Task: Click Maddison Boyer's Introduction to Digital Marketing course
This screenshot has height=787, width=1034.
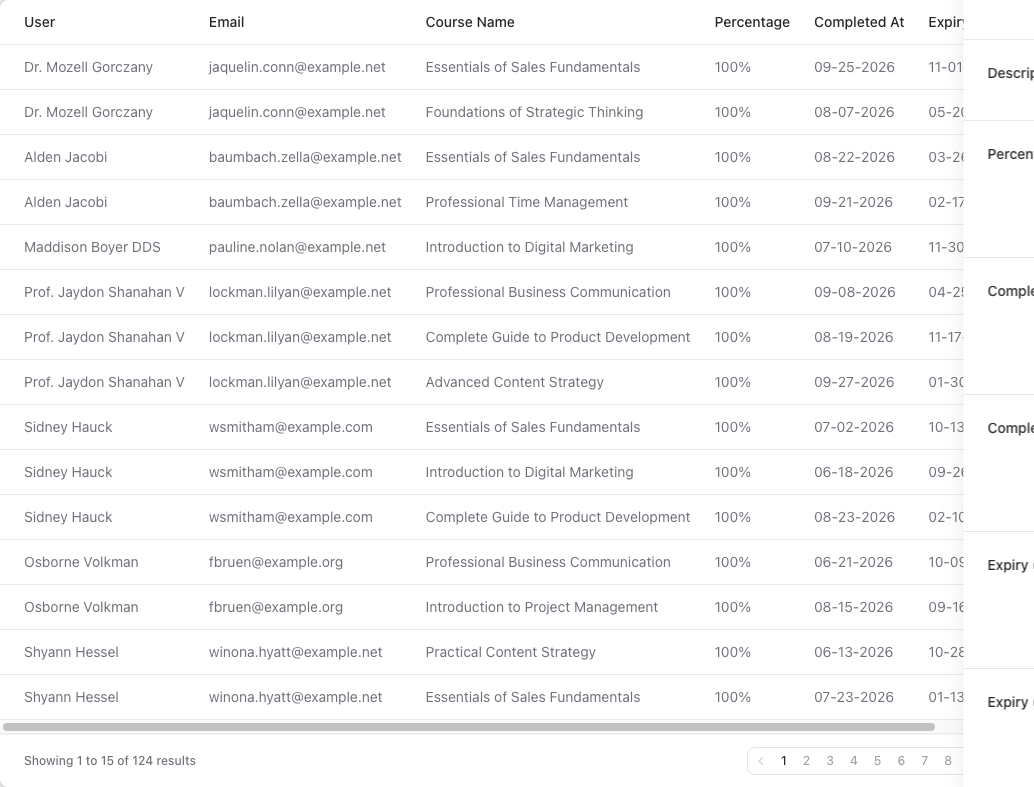Action: click(529, 247)
